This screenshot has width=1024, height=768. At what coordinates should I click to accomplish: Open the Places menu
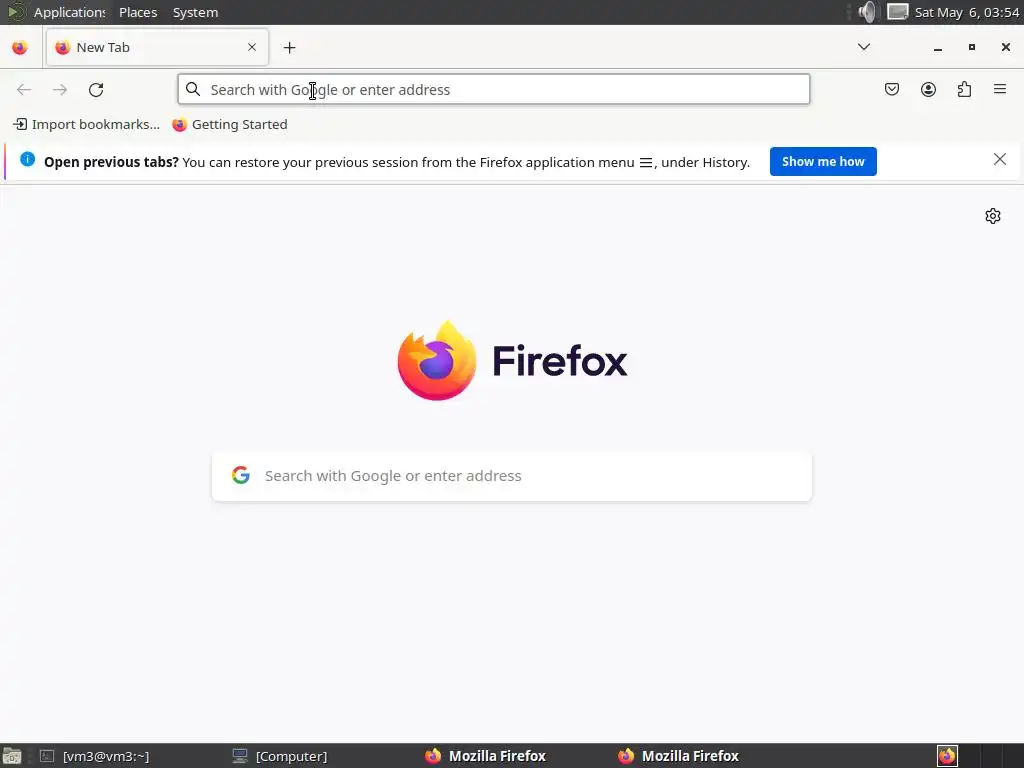[x=138, y=12]
